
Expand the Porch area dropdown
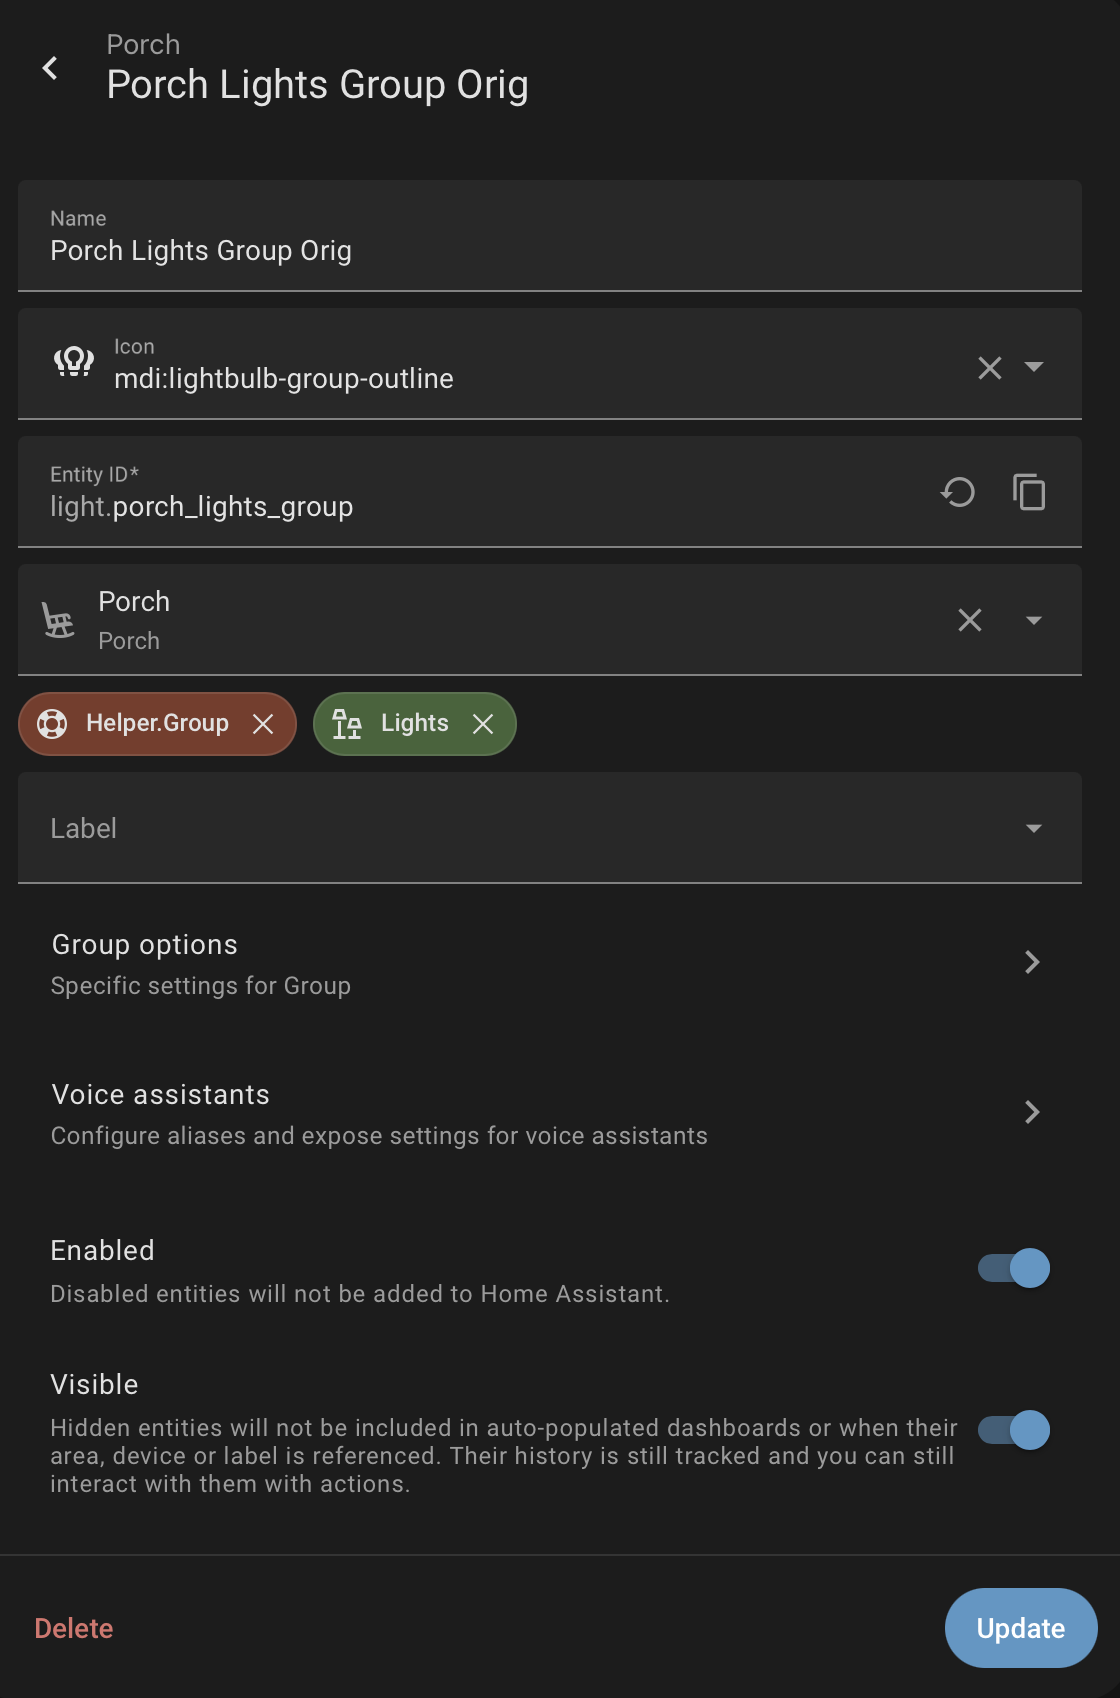tap(1034, 621)
